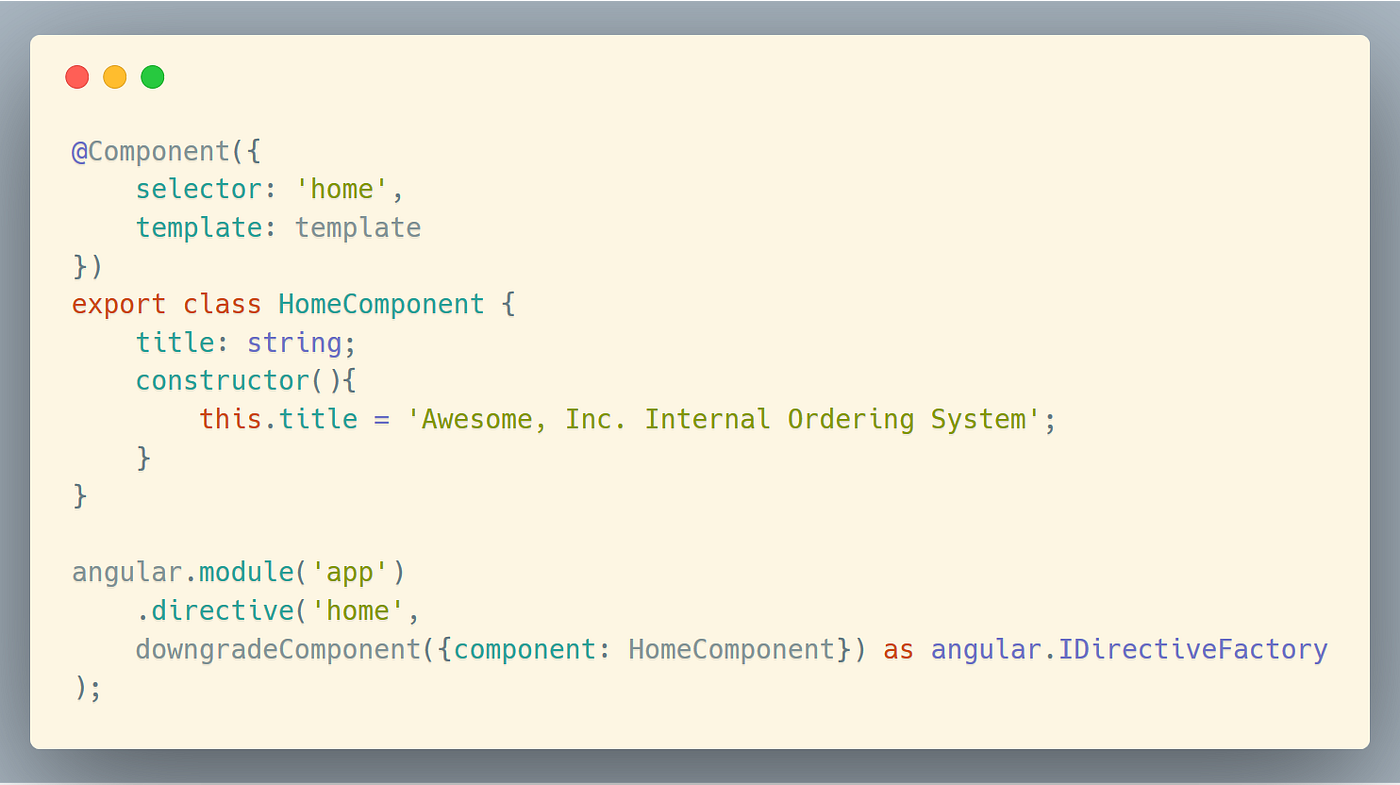Select the constructor() method
The width and height of the screenshot is (1400, 785).
point(241,380)
